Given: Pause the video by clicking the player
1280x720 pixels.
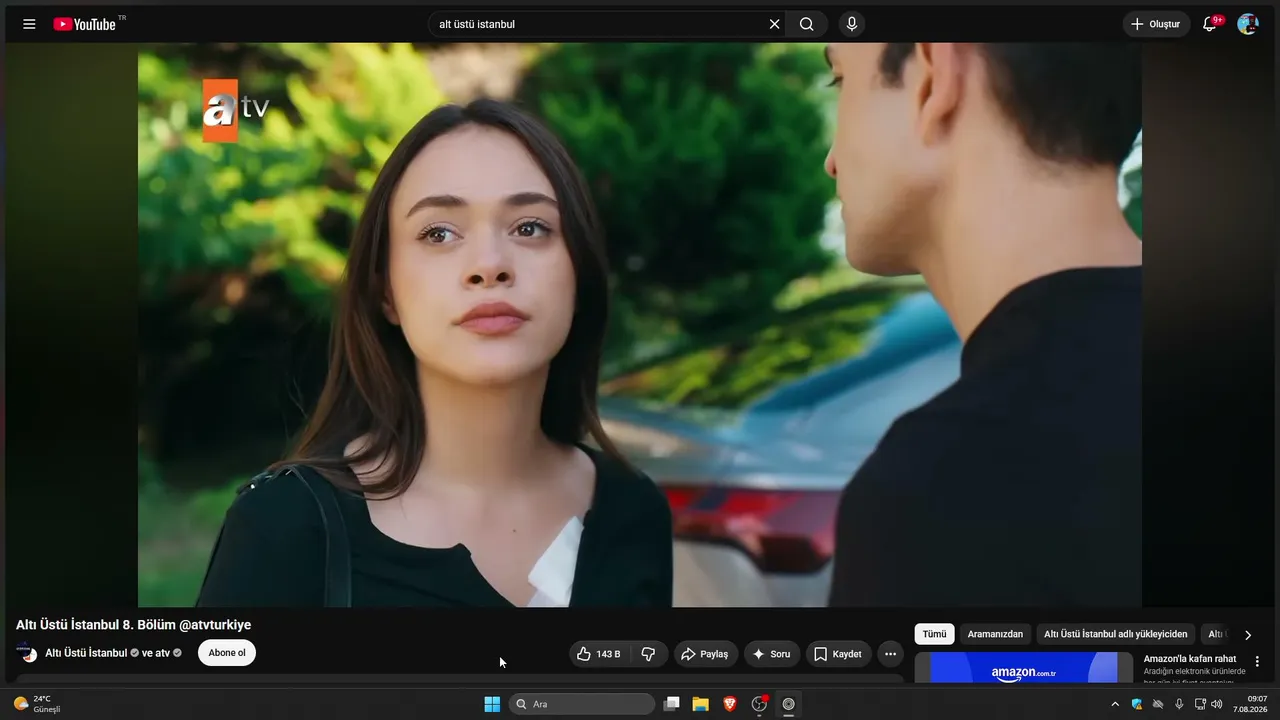Looking at the screenshot, I should (x=640, y=325).
